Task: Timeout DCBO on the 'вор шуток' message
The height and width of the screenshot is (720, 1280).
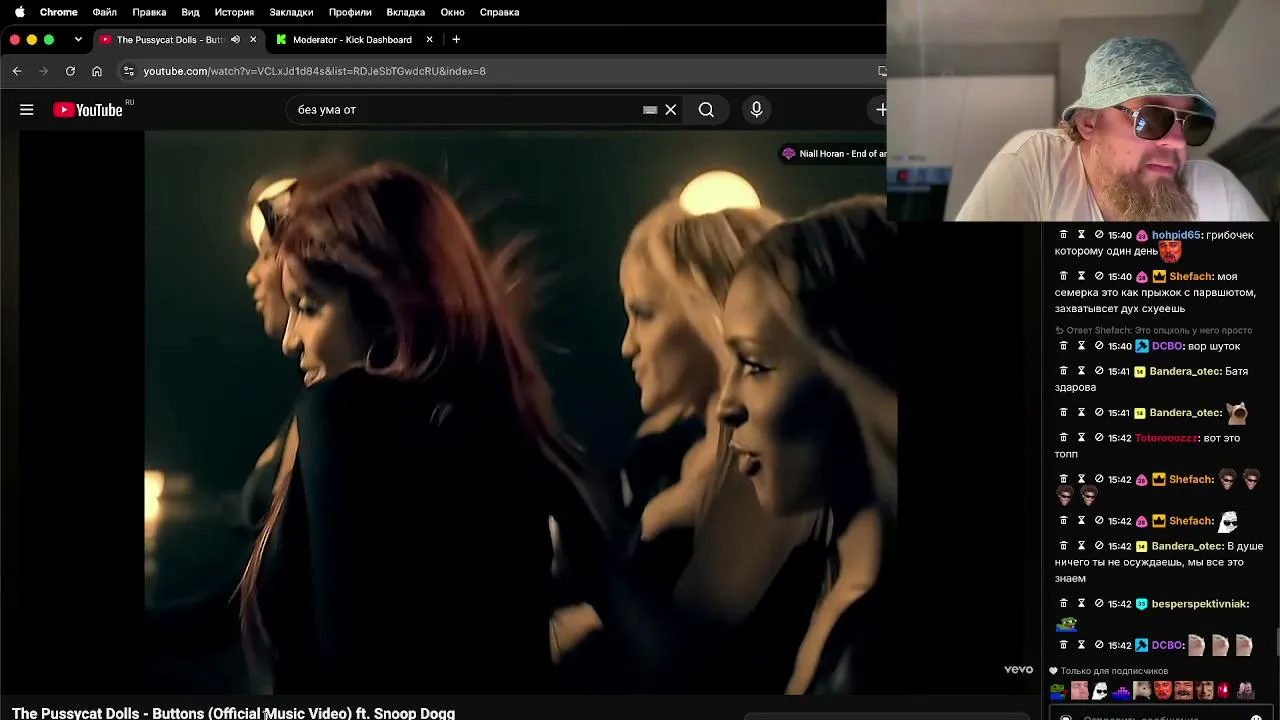Action: point(1081,346)
